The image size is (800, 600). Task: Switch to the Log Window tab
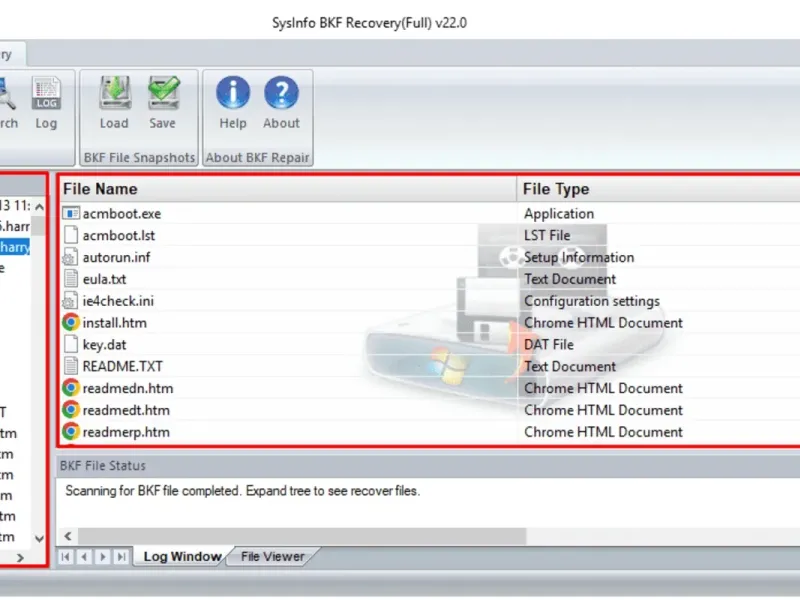[182, 557]
